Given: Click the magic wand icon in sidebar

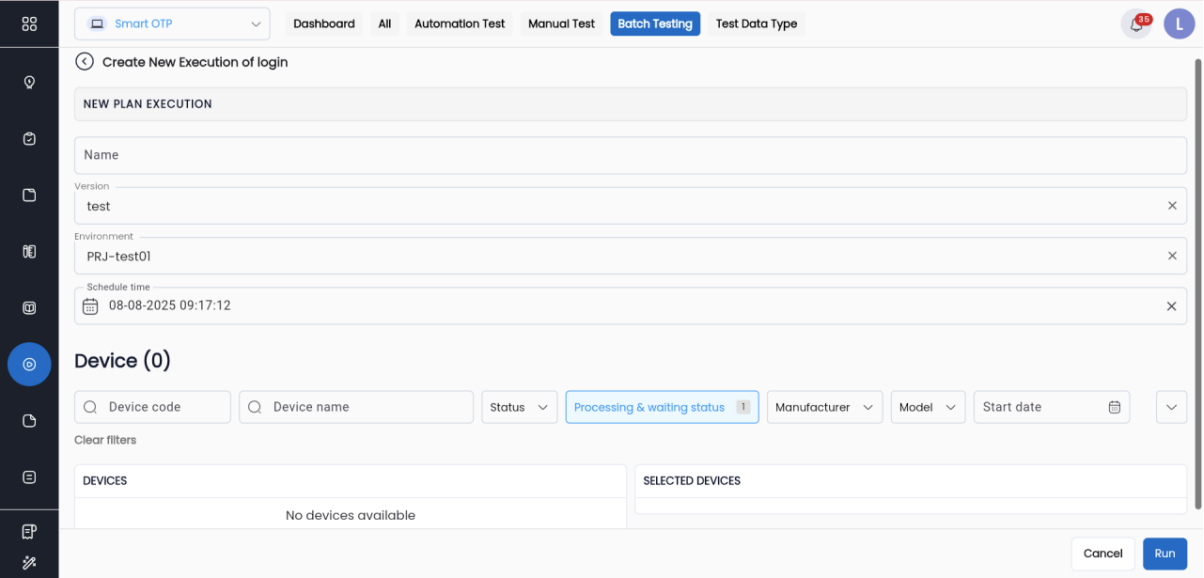Looking at the screenshot, I should (x=29, y=562).
